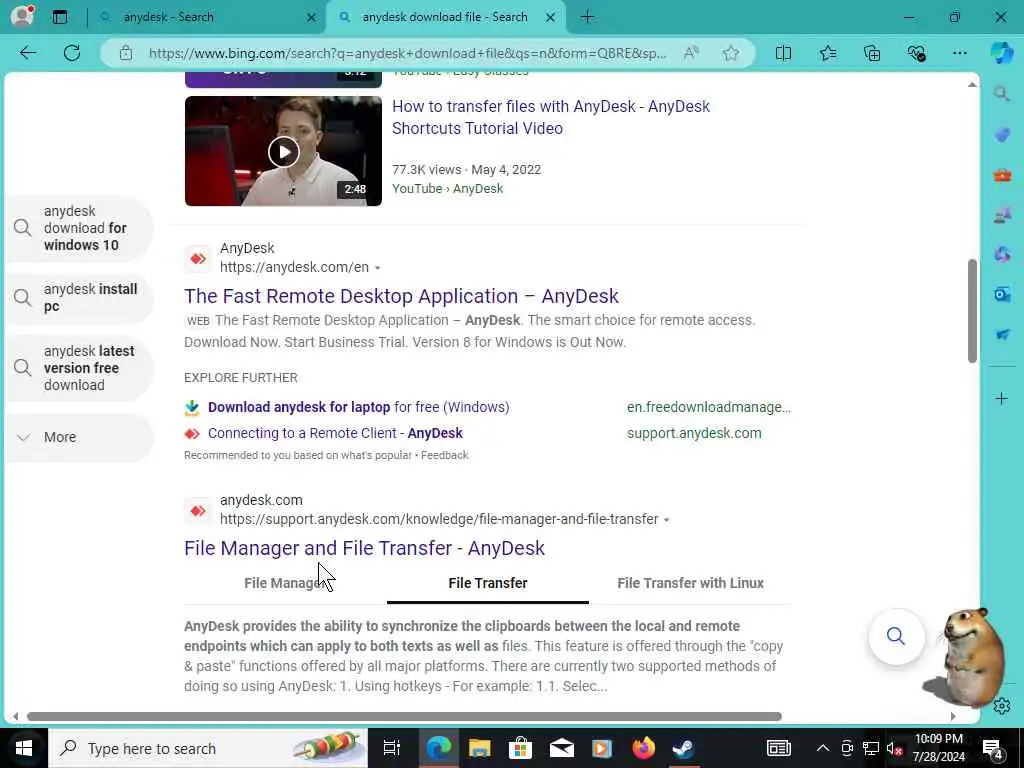Select the anydesk download file tab

tap(445, 17)
